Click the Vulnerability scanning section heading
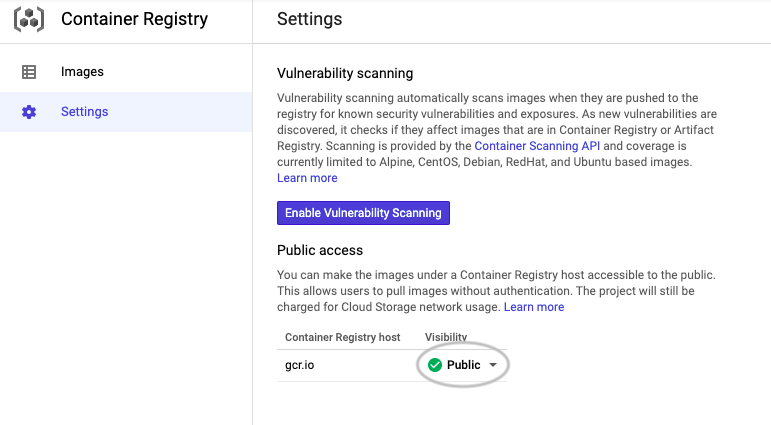This screenshot has height=425, width=771. (345, 73)
